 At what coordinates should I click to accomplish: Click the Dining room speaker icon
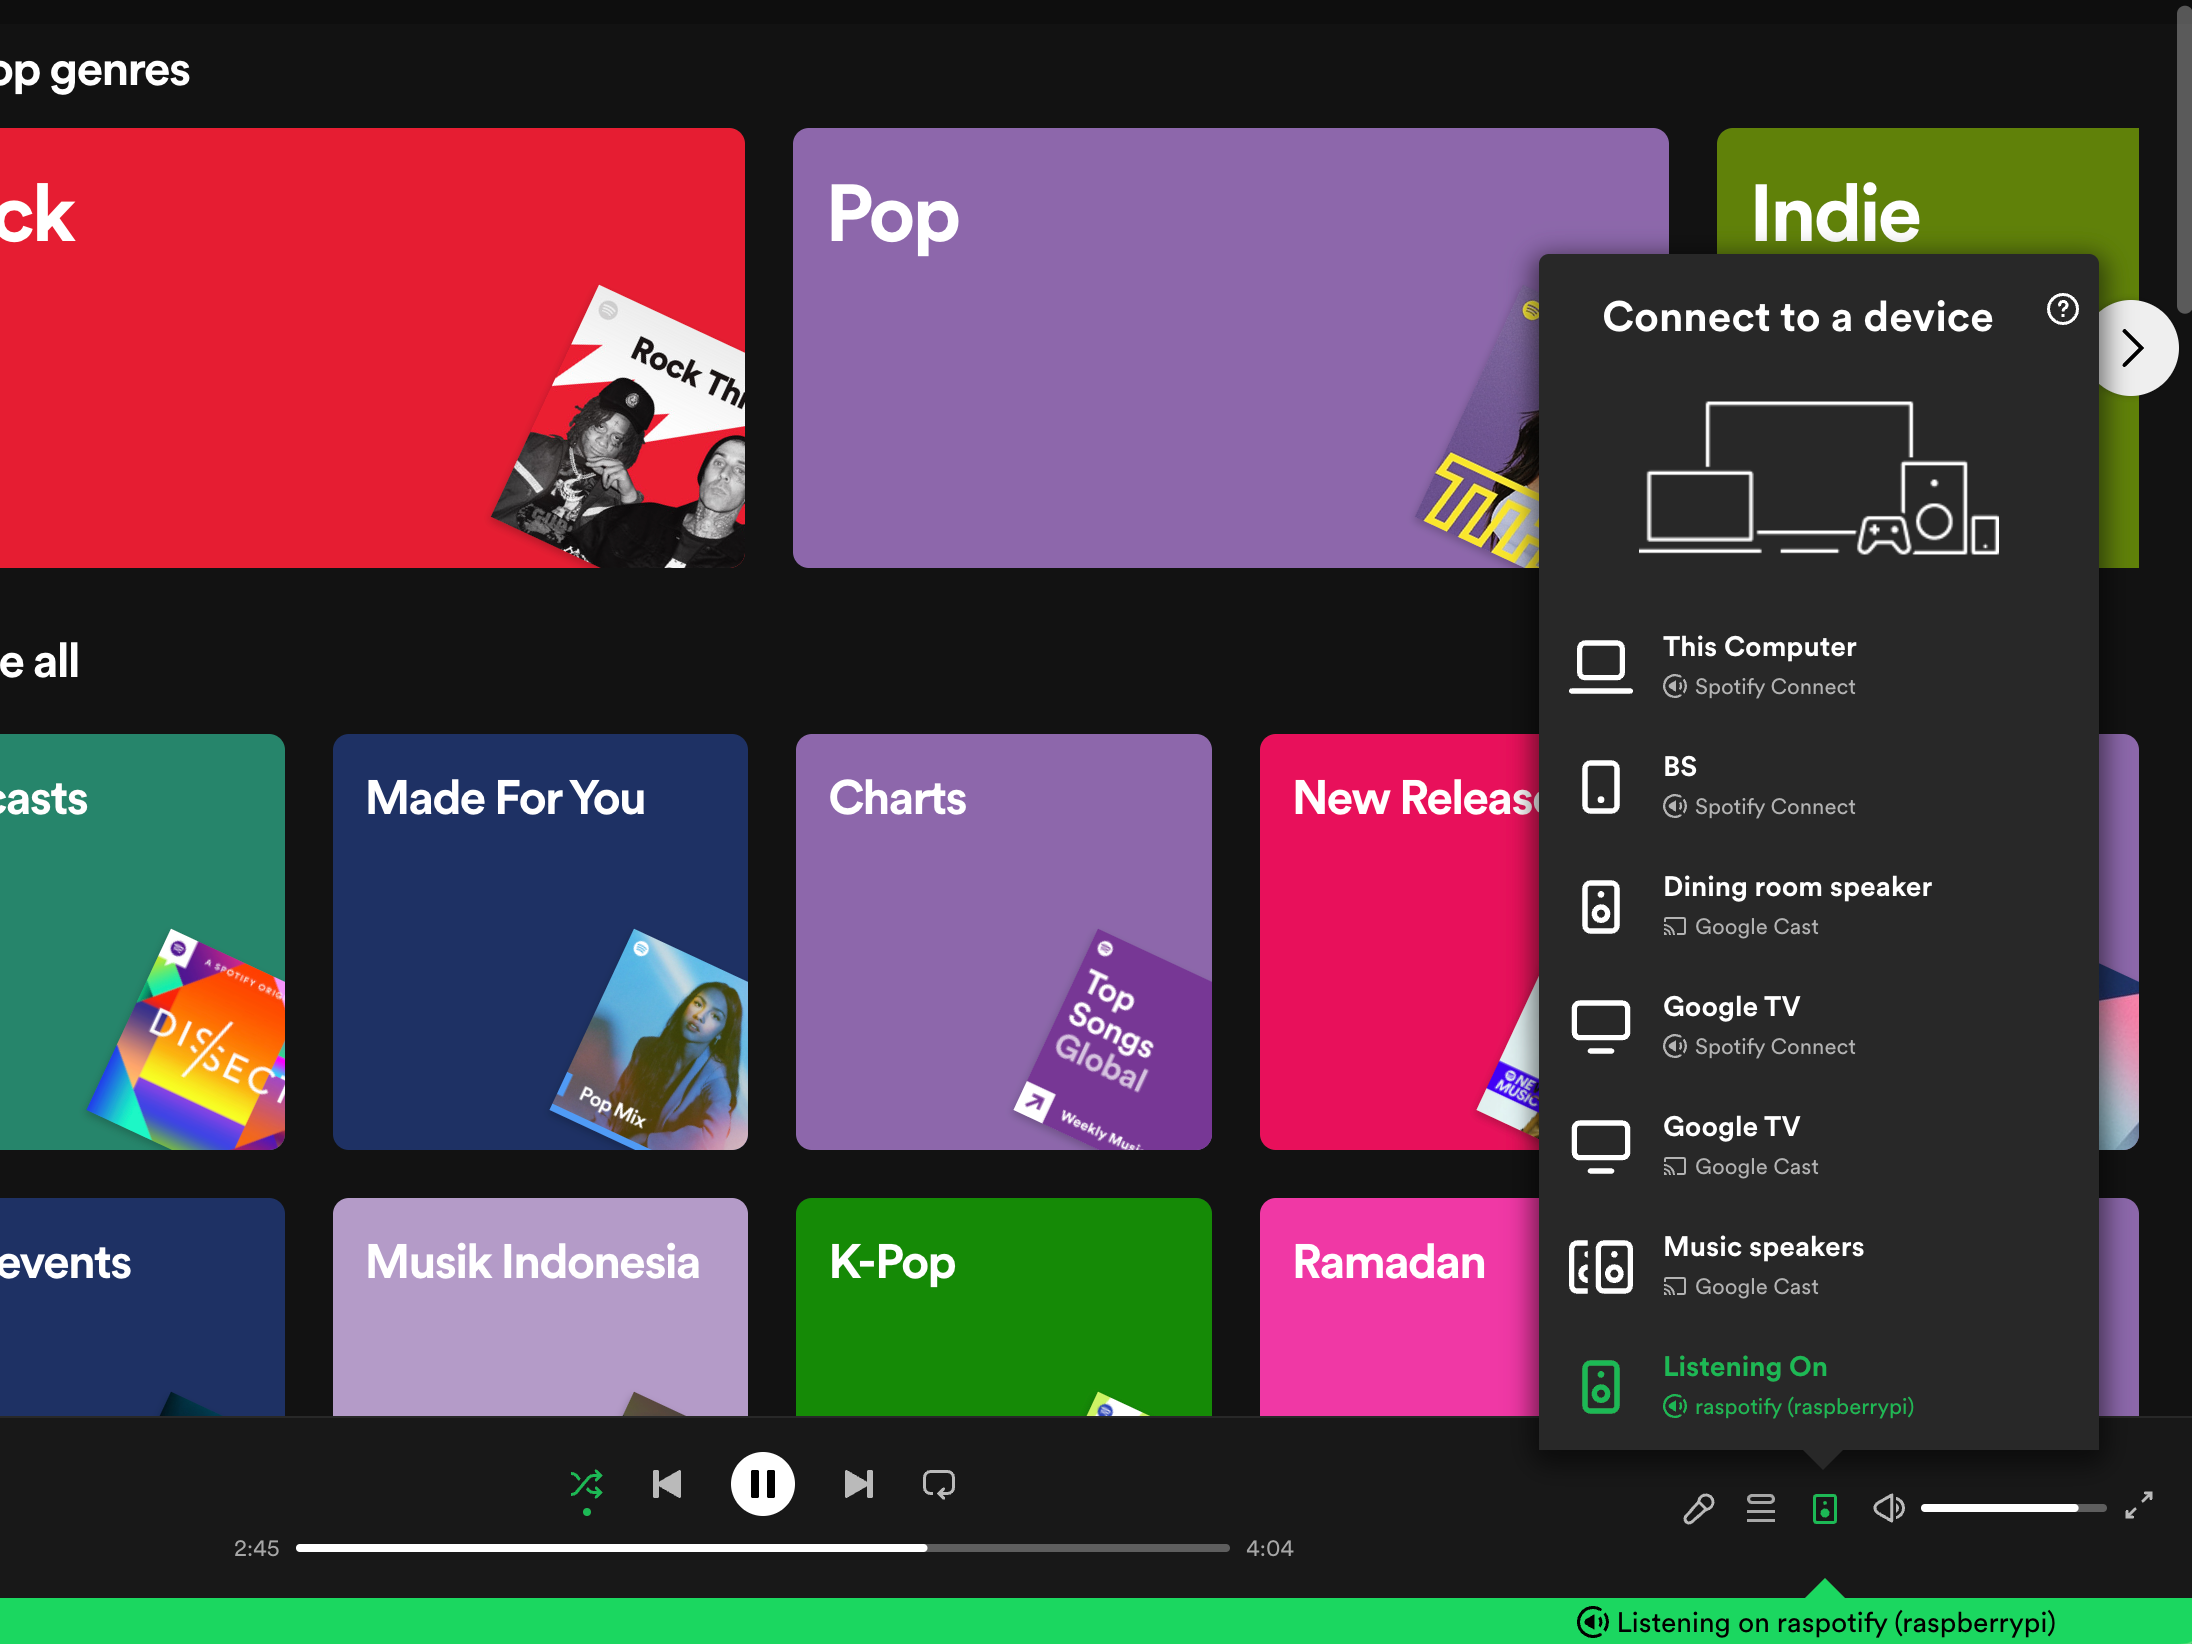(x=1600, y=906)
